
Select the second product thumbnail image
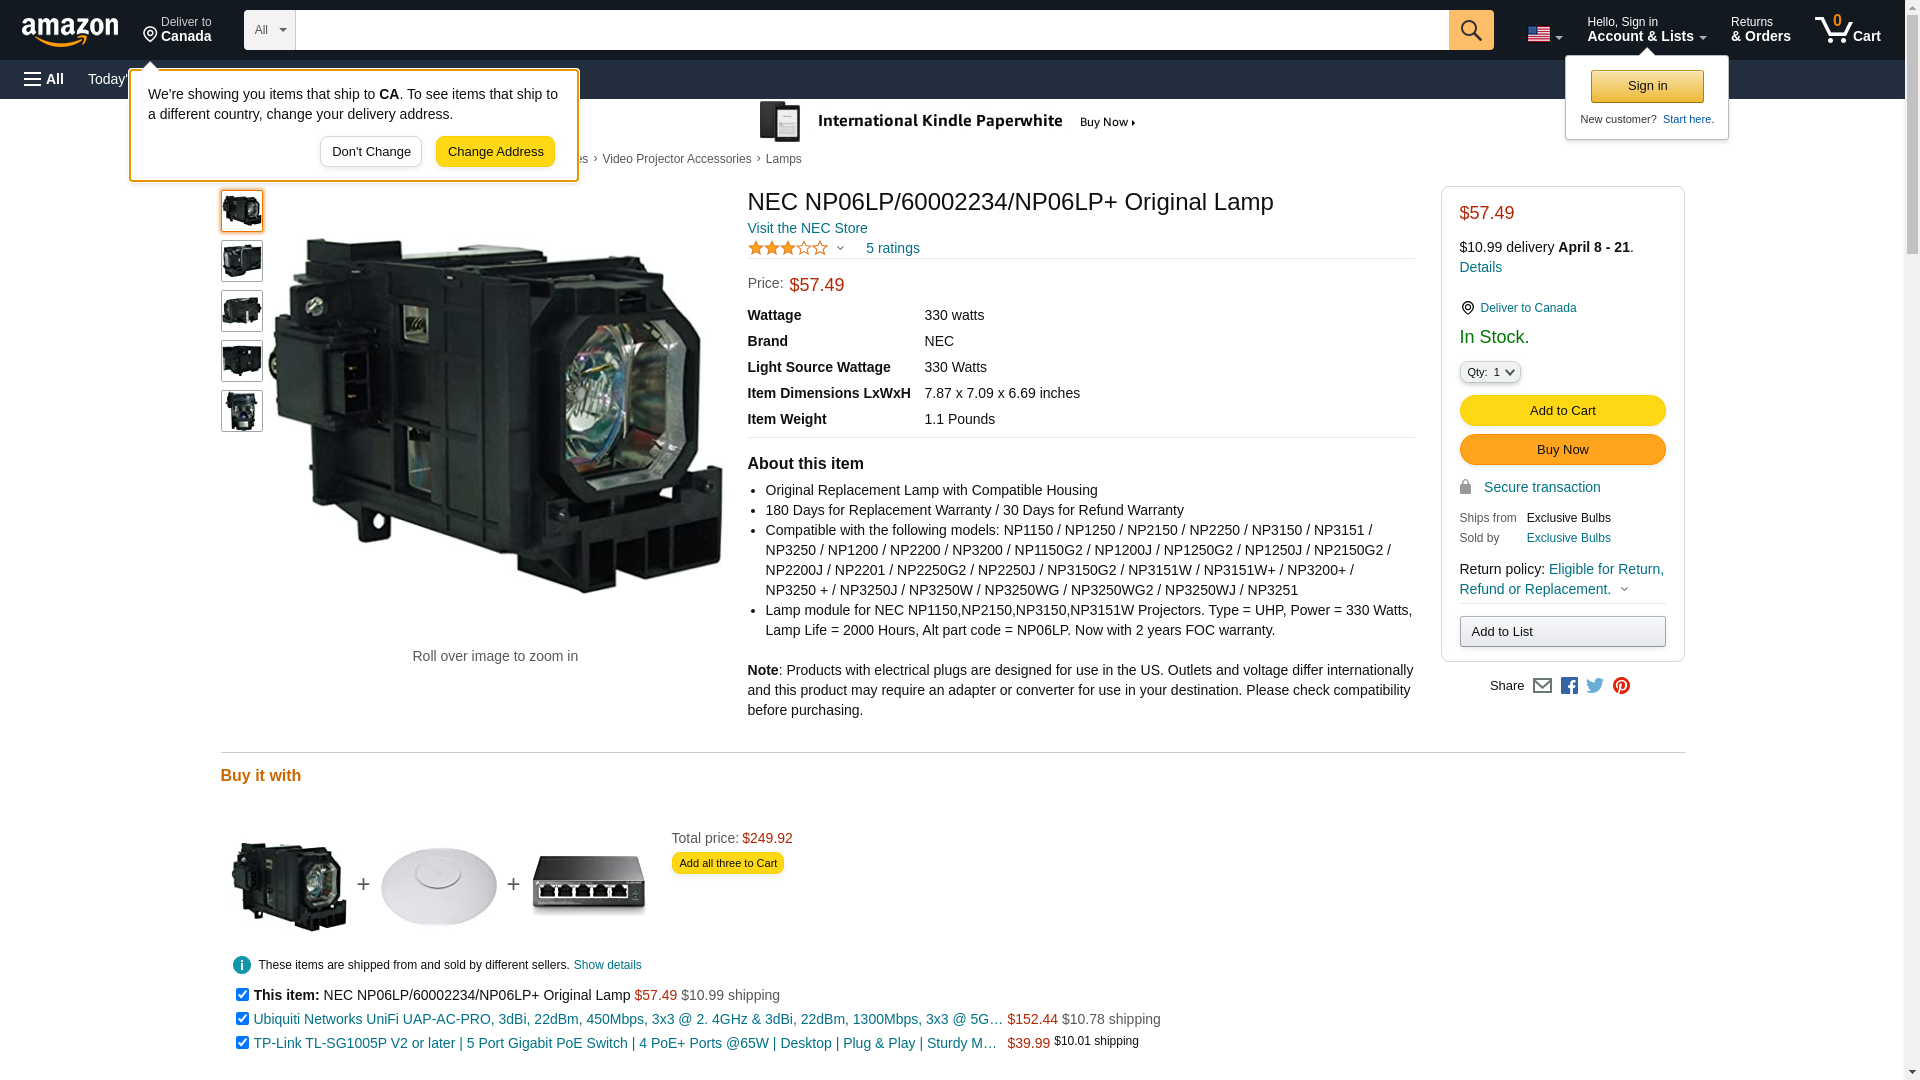pyautogui.click(x=242, y=261)
